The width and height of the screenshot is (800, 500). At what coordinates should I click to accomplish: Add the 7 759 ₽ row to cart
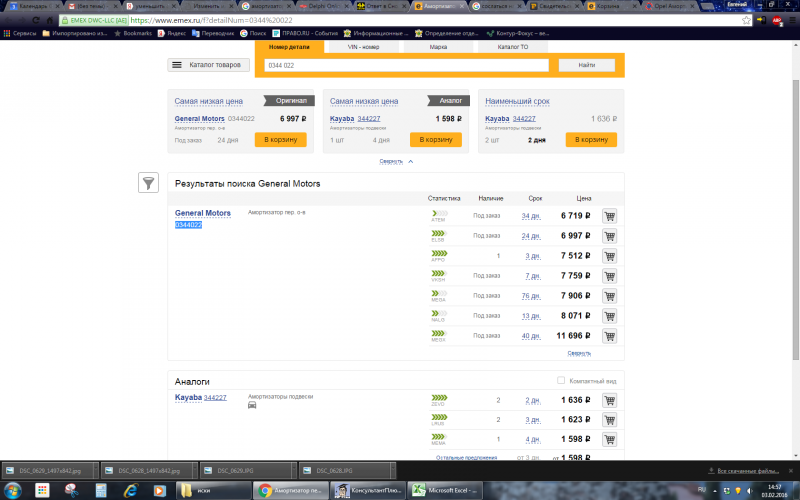pos(609,276)
